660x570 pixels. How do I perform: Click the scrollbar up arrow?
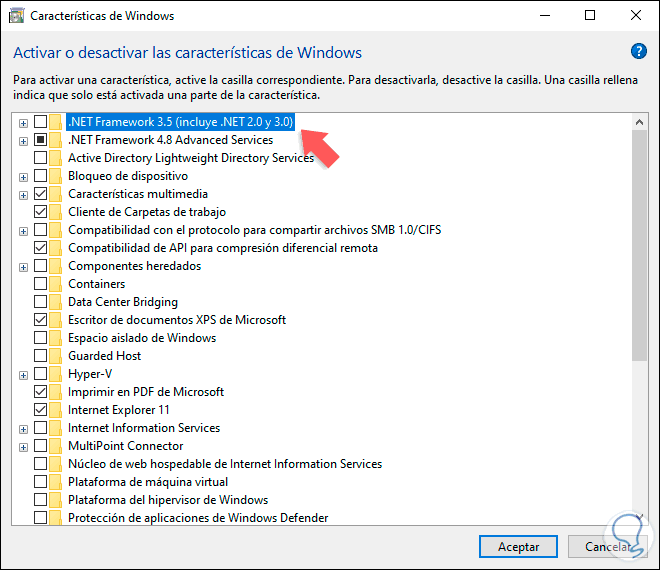[x=639, y=122]
